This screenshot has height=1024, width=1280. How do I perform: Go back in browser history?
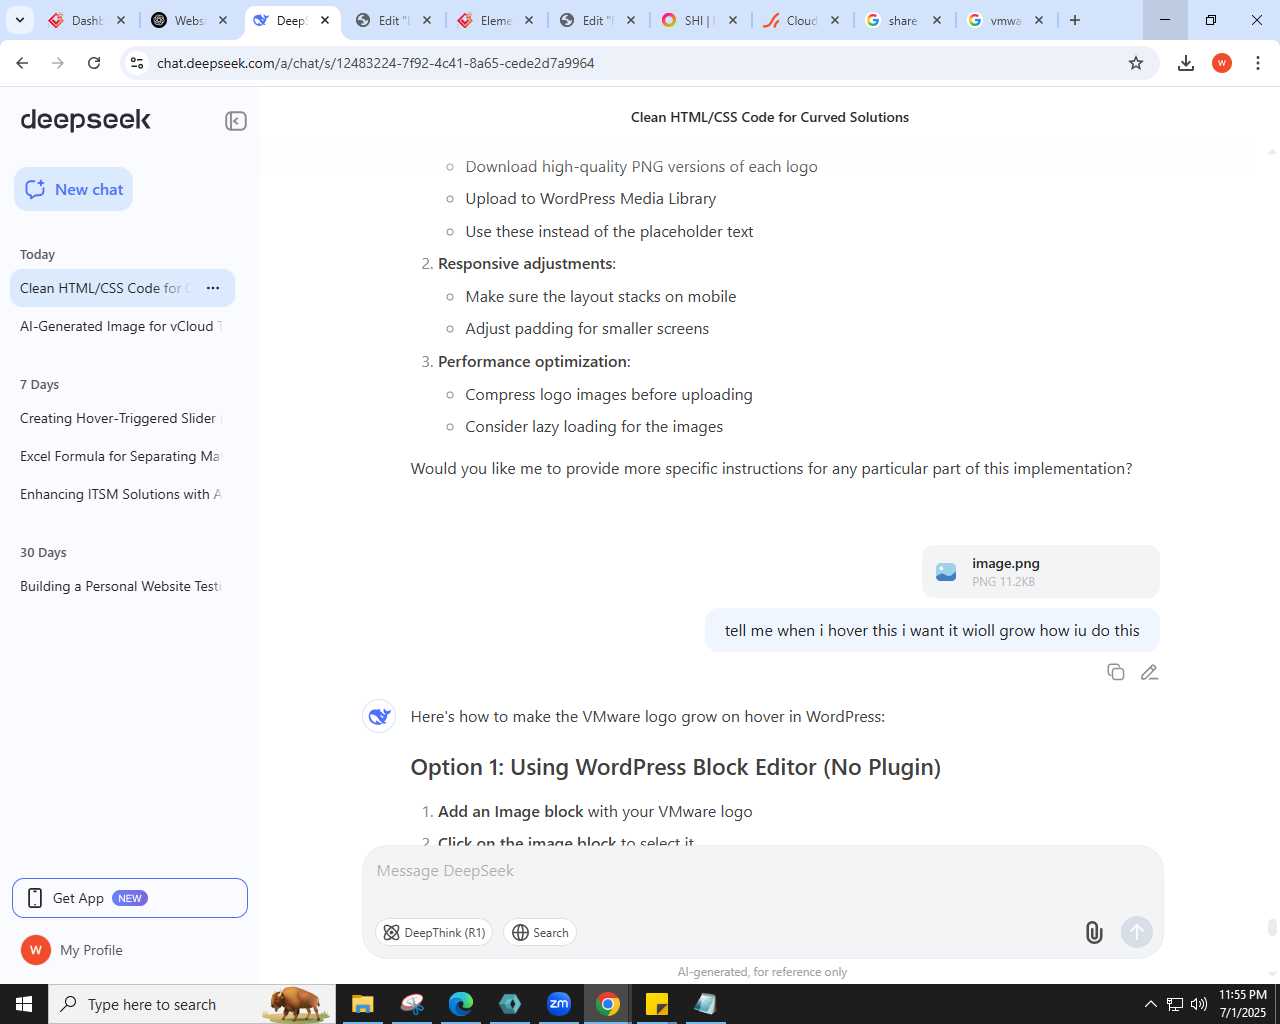pos(22,63)
